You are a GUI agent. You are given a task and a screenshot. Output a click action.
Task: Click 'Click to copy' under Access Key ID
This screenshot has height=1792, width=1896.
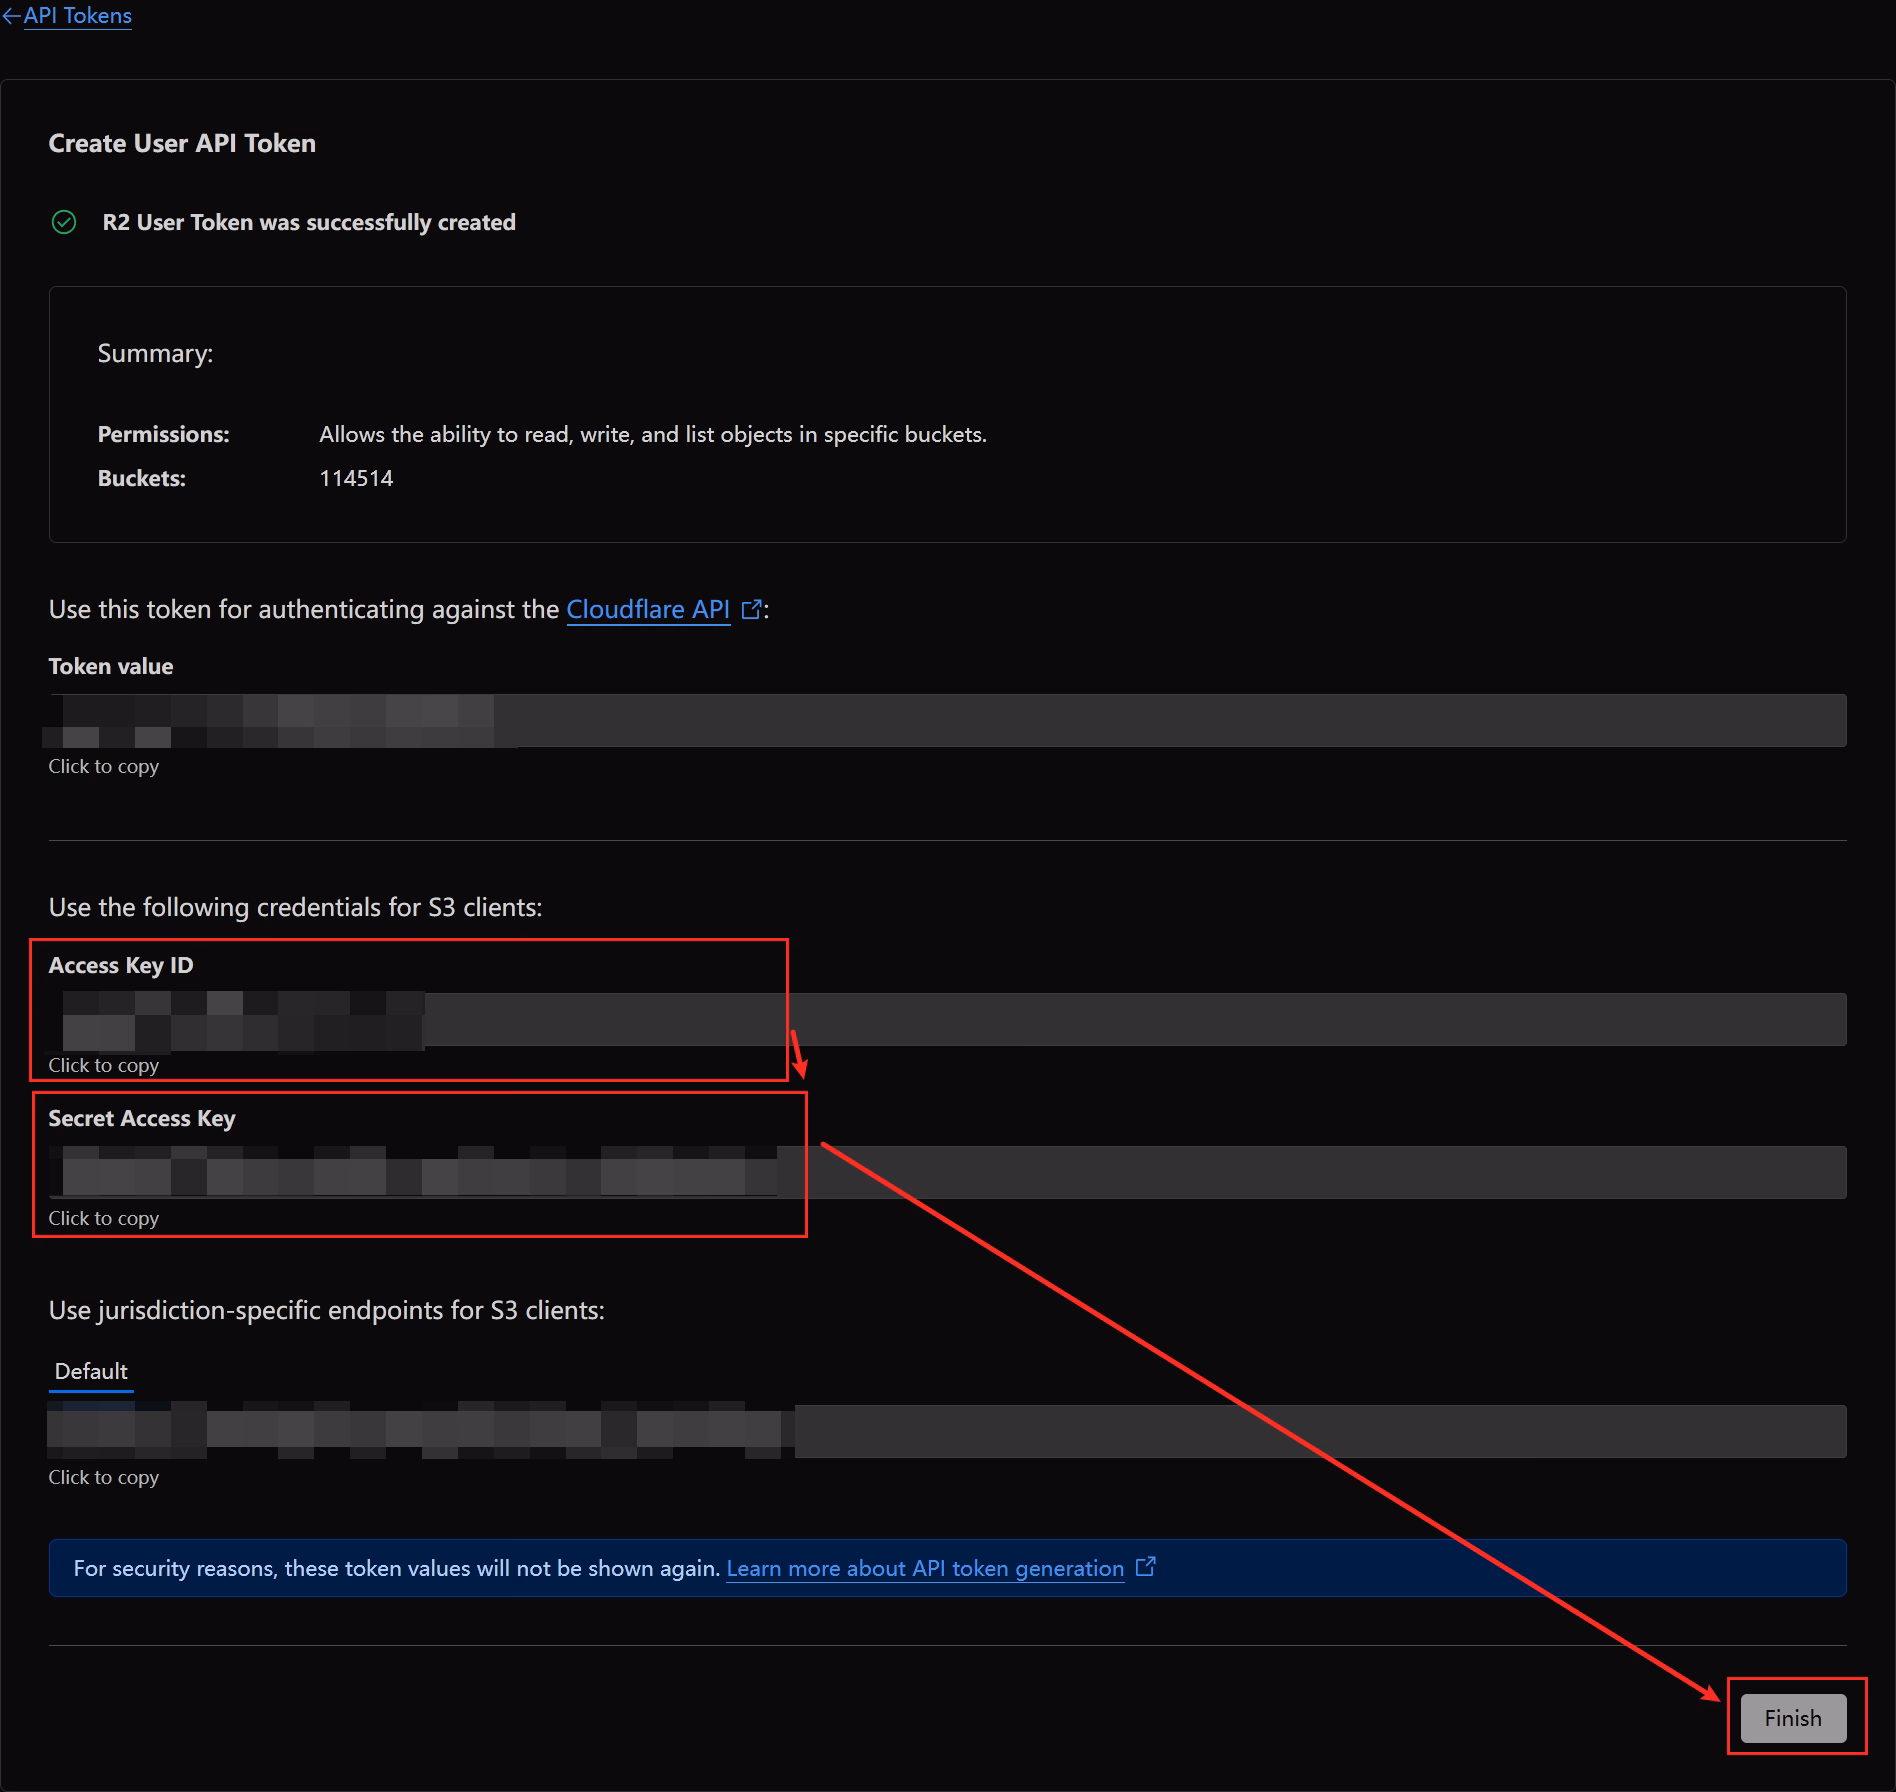(x=103, y=1065)
